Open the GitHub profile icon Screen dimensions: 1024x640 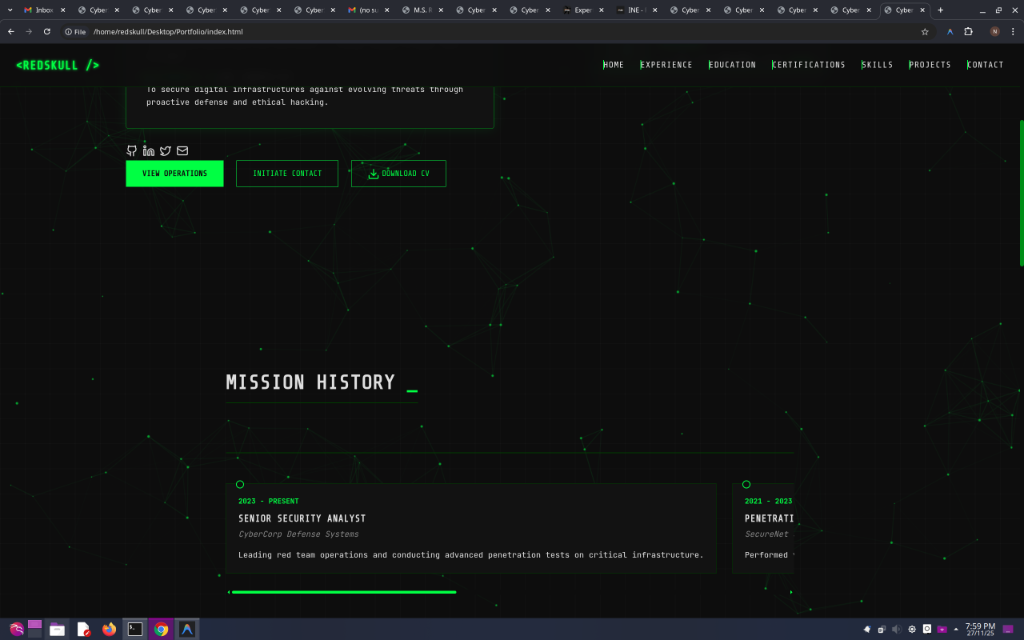tap(131, 151)
